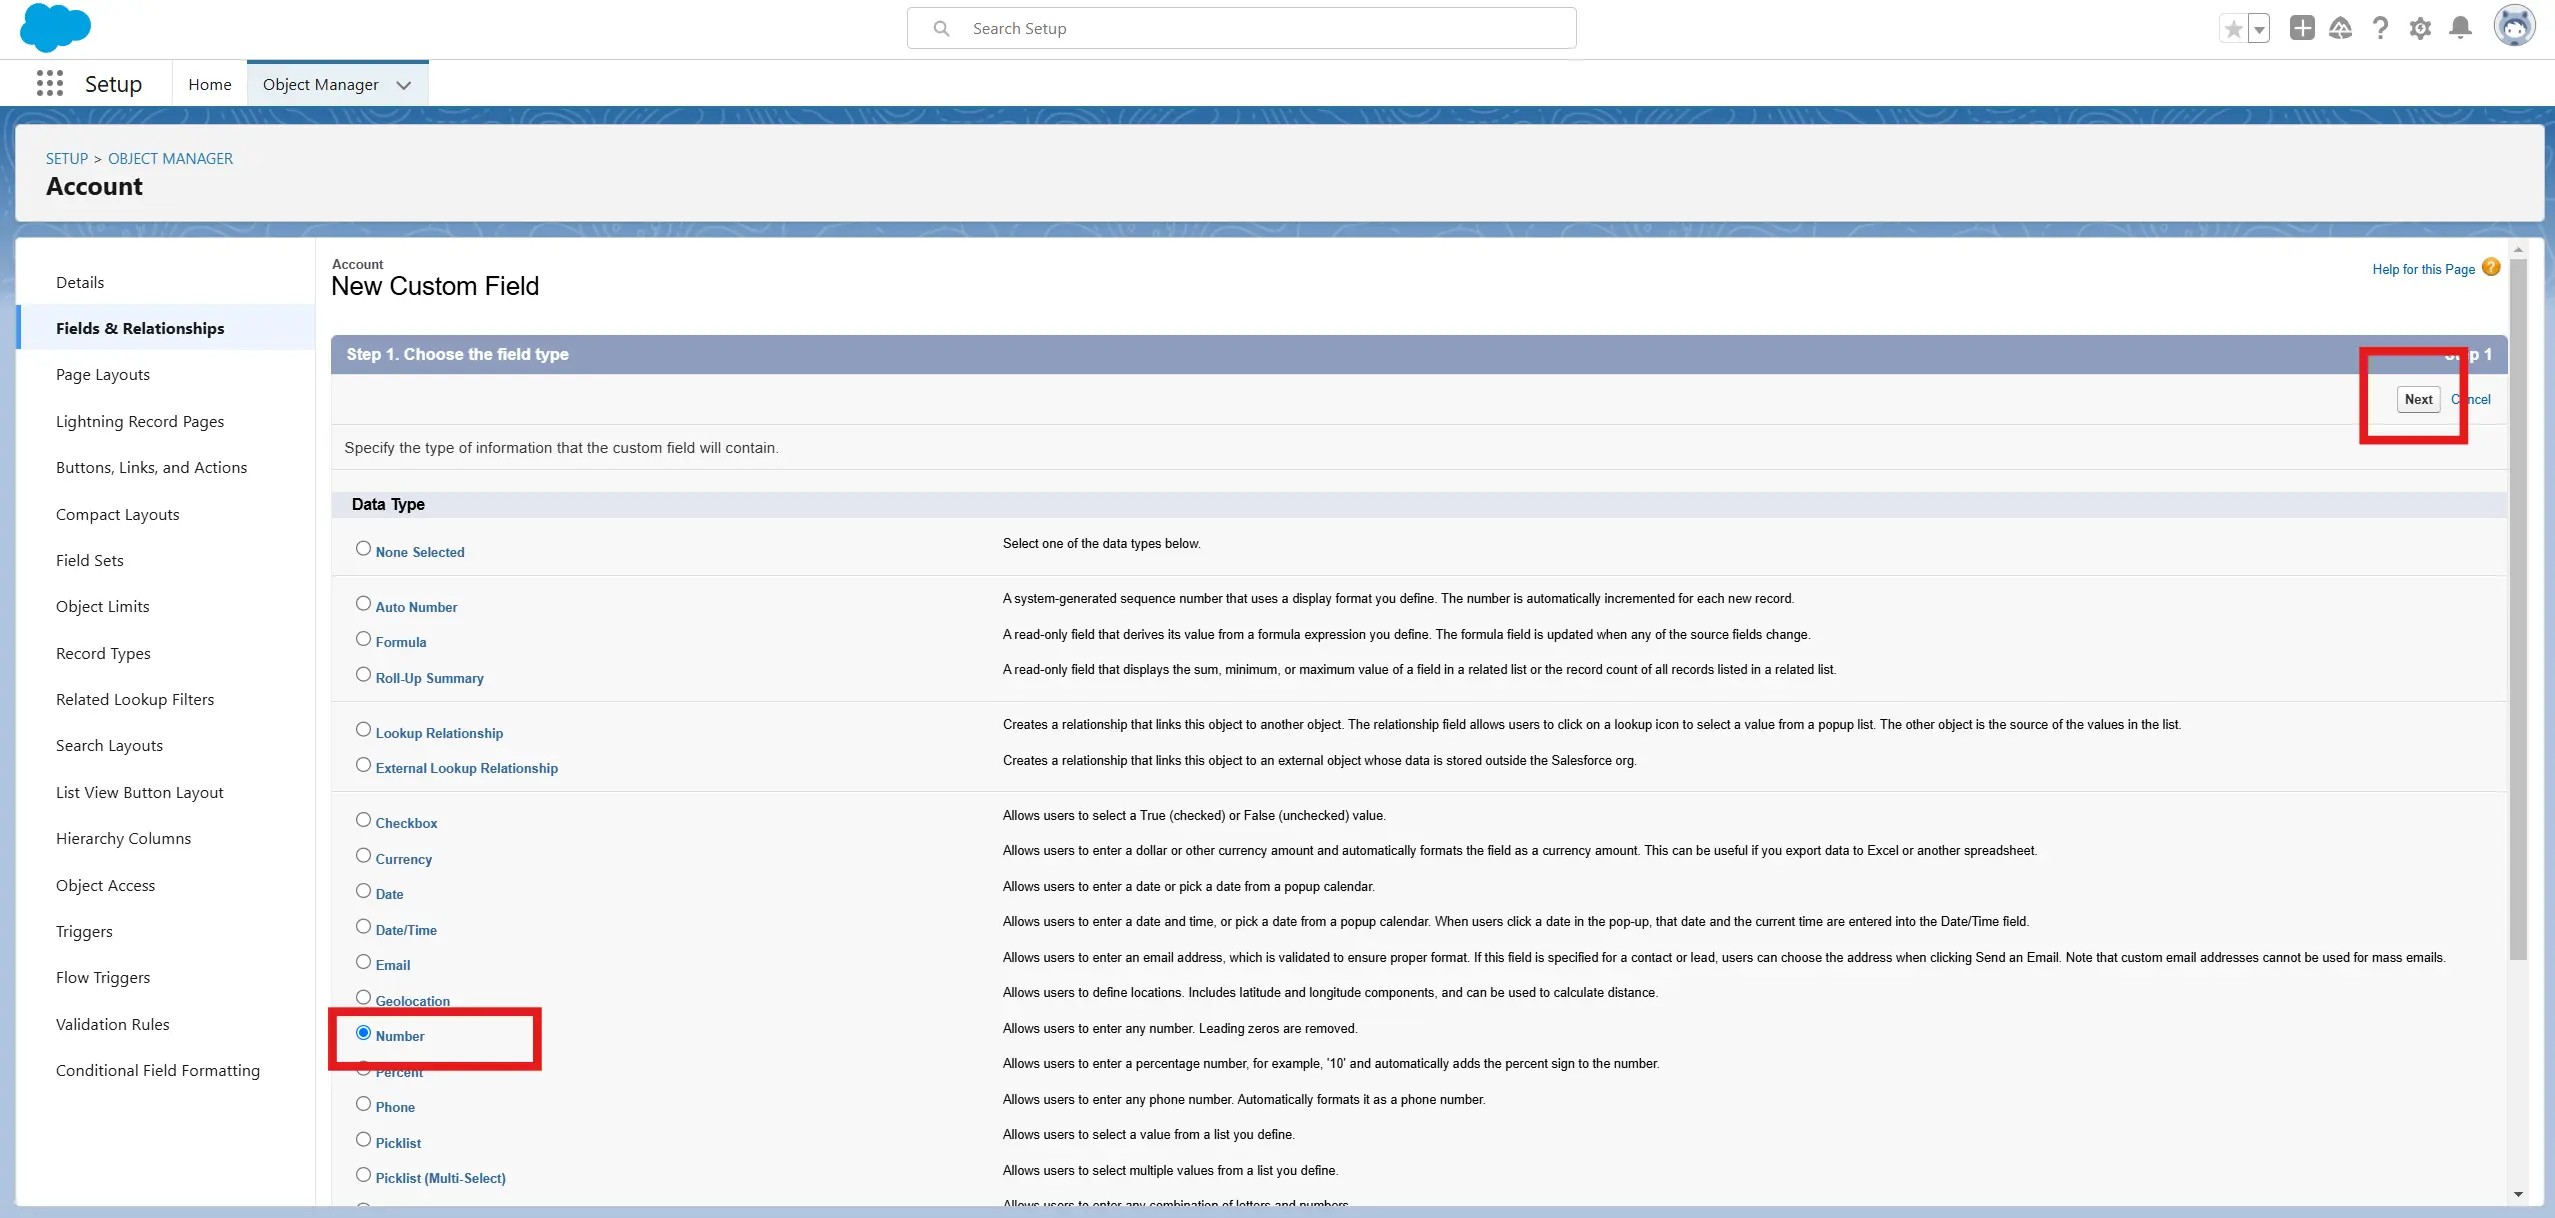The image size is (2555, 1218).
Task: Open the Setup gear menu
Action: click(x=2420, y=28)
